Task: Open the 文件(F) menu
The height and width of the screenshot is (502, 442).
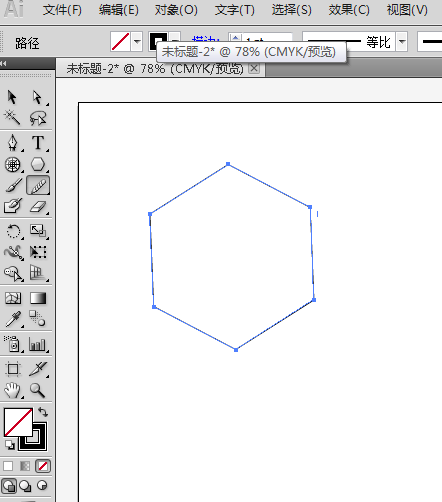Action: coord(62,10)
